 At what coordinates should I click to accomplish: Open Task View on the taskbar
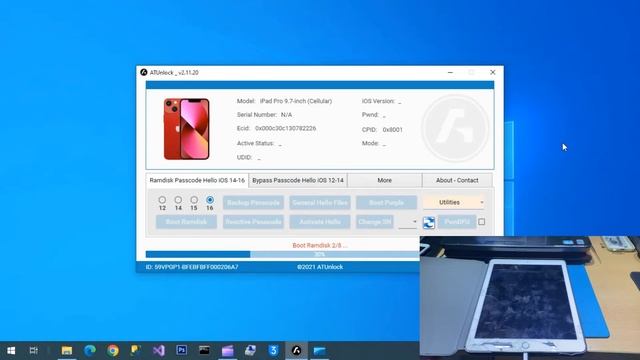coord(33,351)
